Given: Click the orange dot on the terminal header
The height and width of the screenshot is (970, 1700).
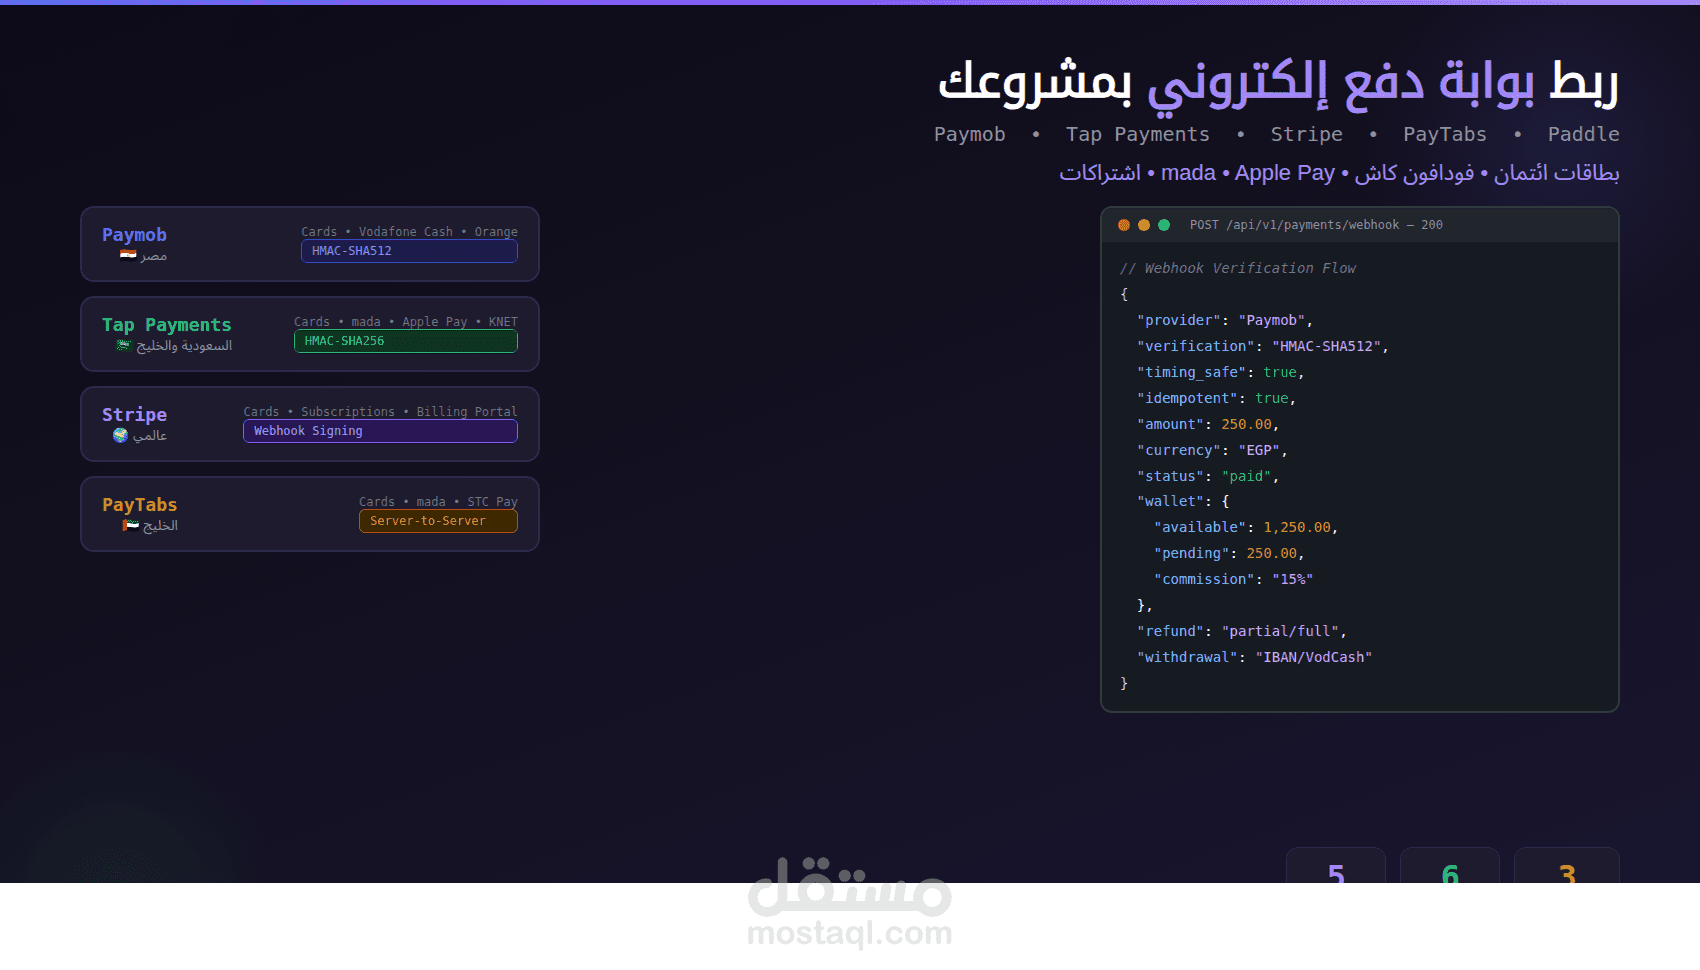Looking at the screenshot, I should (1124, 226).
